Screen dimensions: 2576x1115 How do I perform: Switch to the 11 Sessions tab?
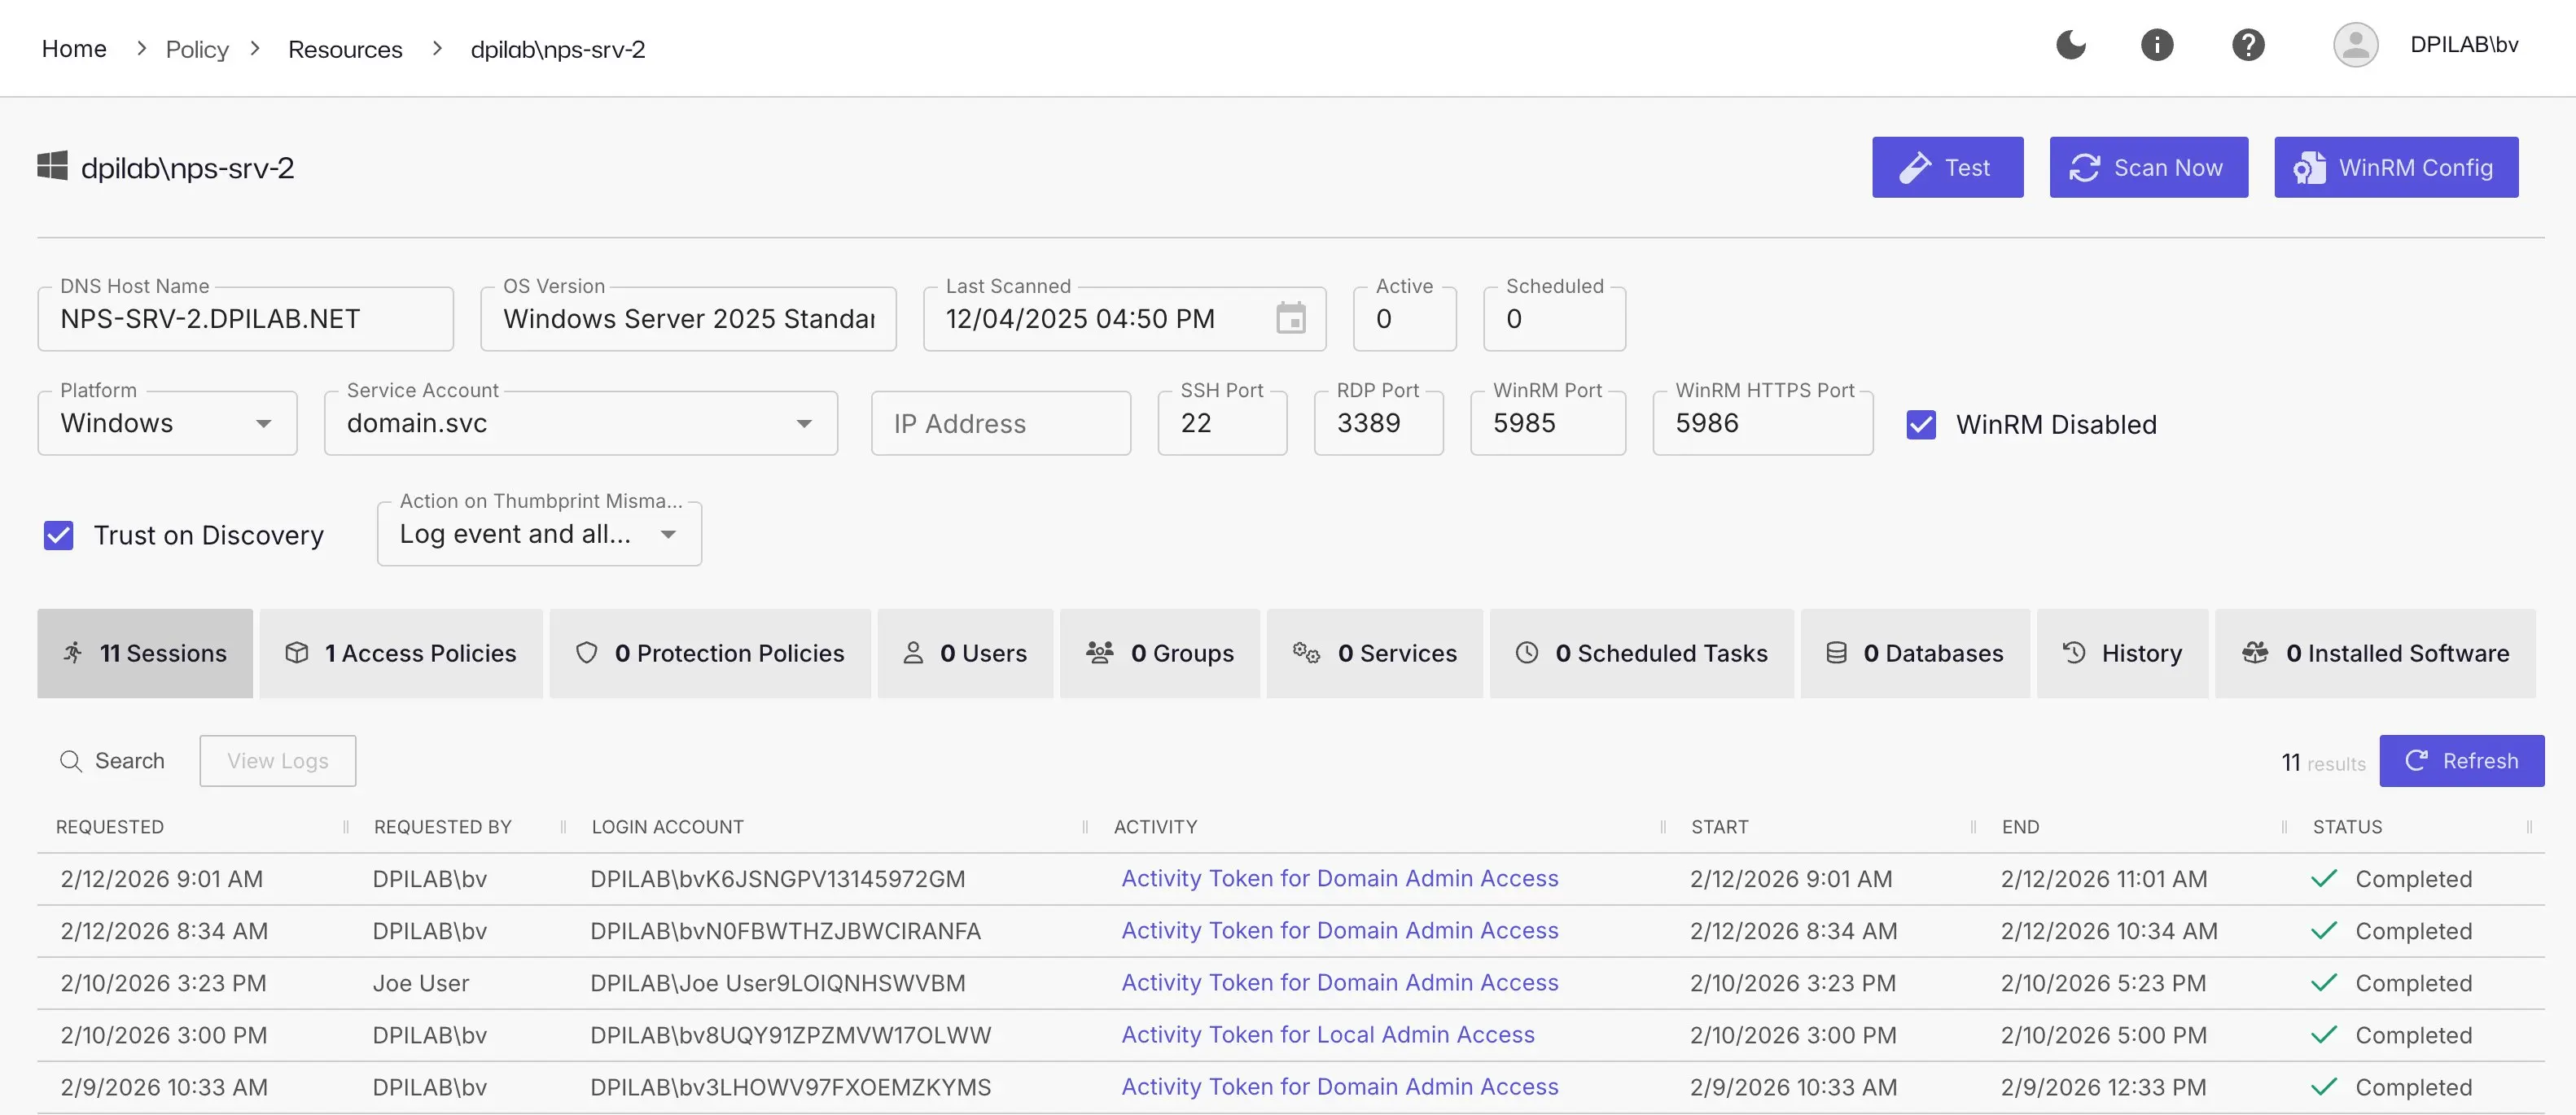[x=145, y=653]
